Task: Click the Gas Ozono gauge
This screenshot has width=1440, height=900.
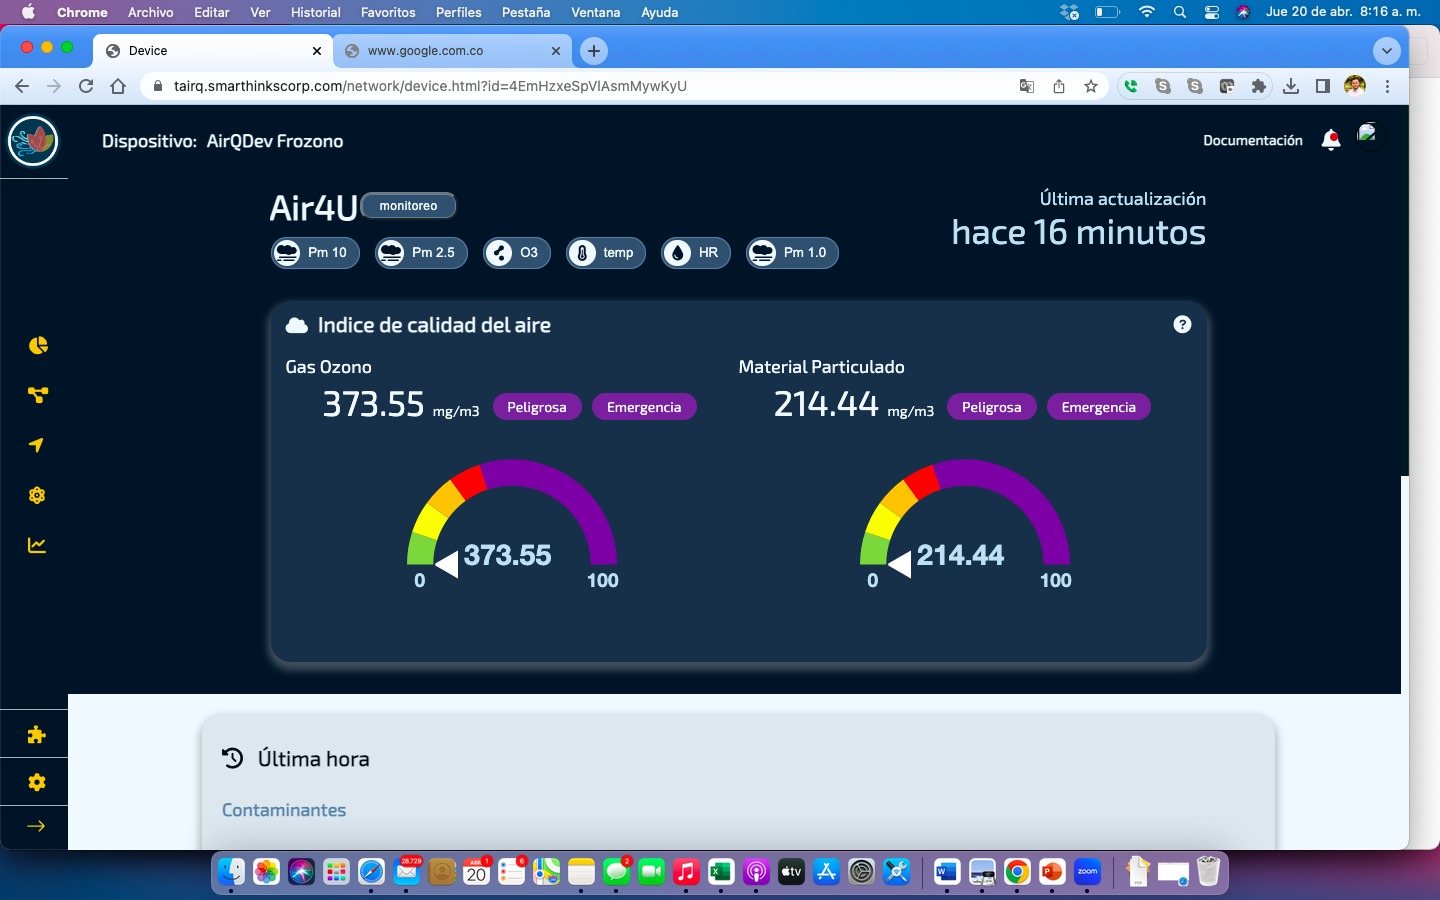Action: pos(511,520)
